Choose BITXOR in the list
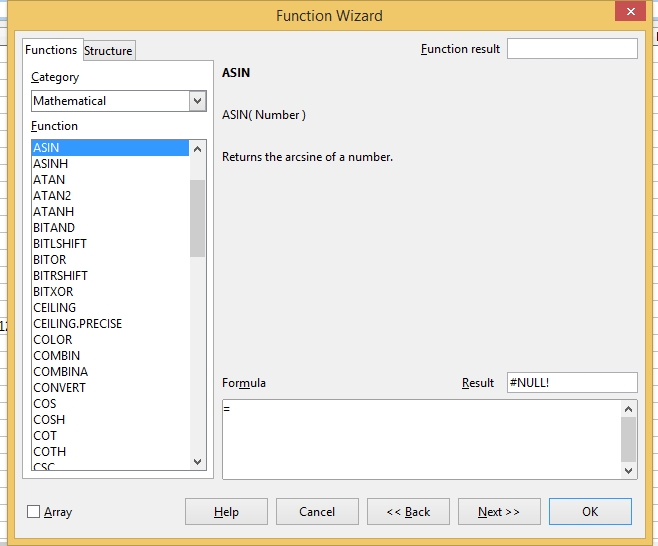 click(x=53, y=292)
